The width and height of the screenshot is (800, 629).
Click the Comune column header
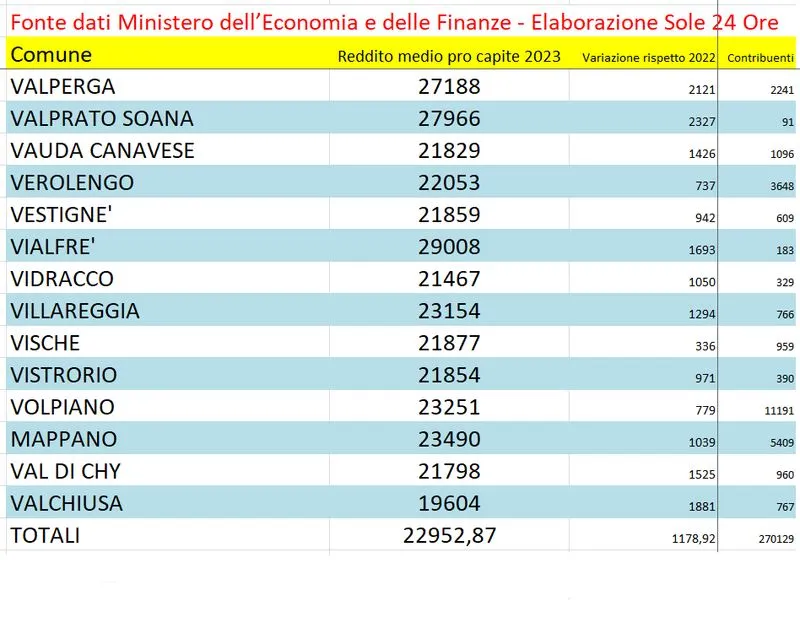coord(51,55)
